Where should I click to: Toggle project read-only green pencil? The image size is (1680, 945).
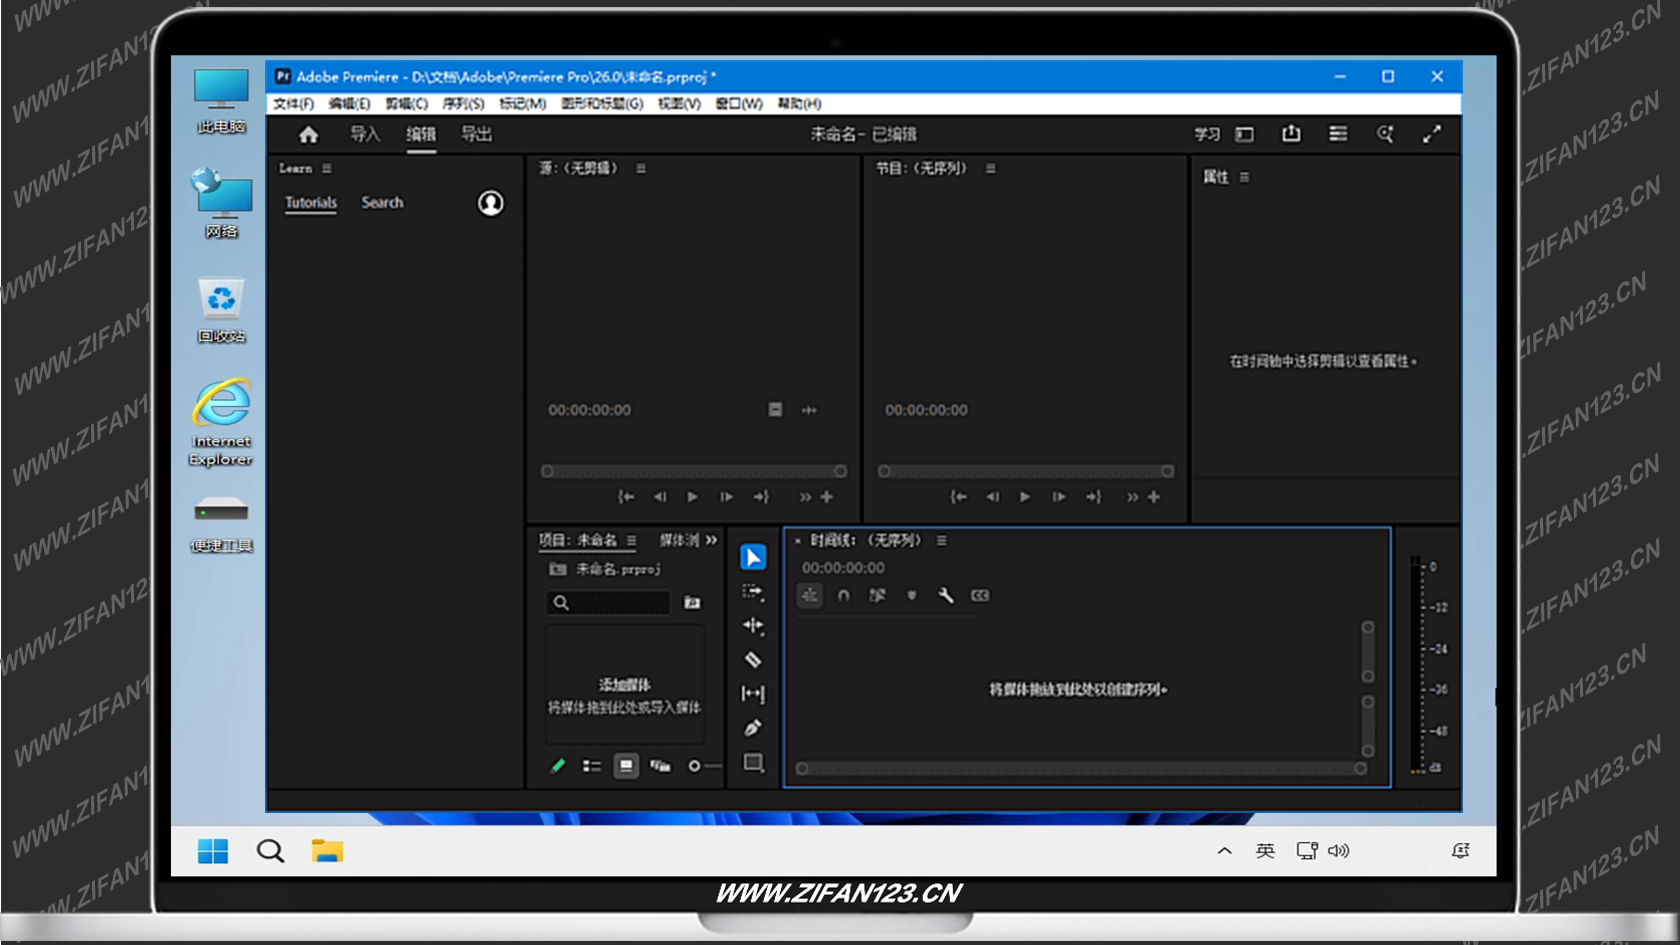[x=558, y=766]
